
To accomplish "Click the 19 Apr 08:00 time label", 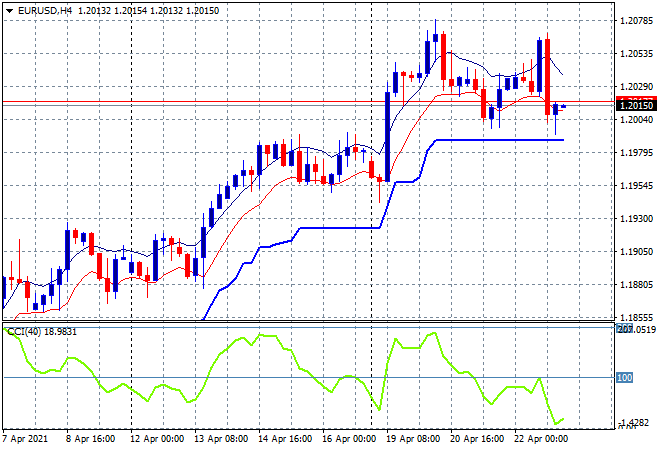I will (x=413, y=439).
